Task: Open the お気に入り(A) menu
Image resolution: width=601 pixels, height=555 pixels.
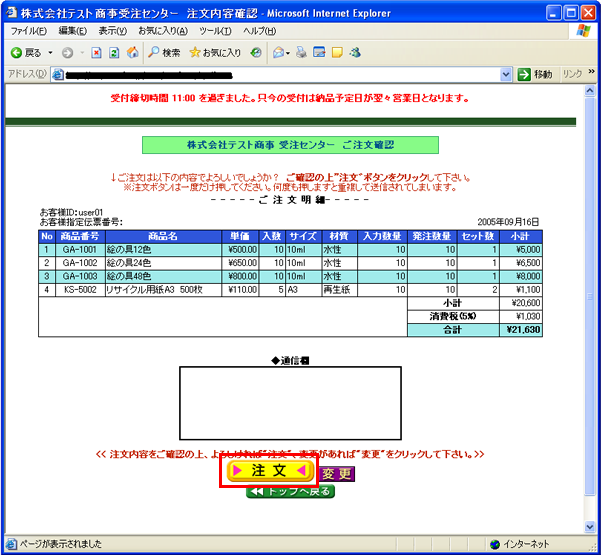Action: point(163,31)
